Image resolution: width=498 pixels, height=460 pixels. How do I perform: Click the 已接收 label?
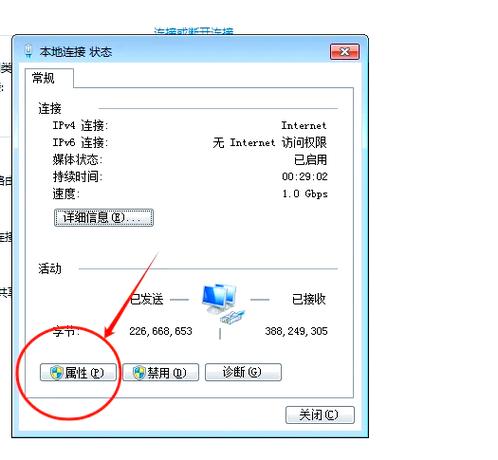pos(309,299)
